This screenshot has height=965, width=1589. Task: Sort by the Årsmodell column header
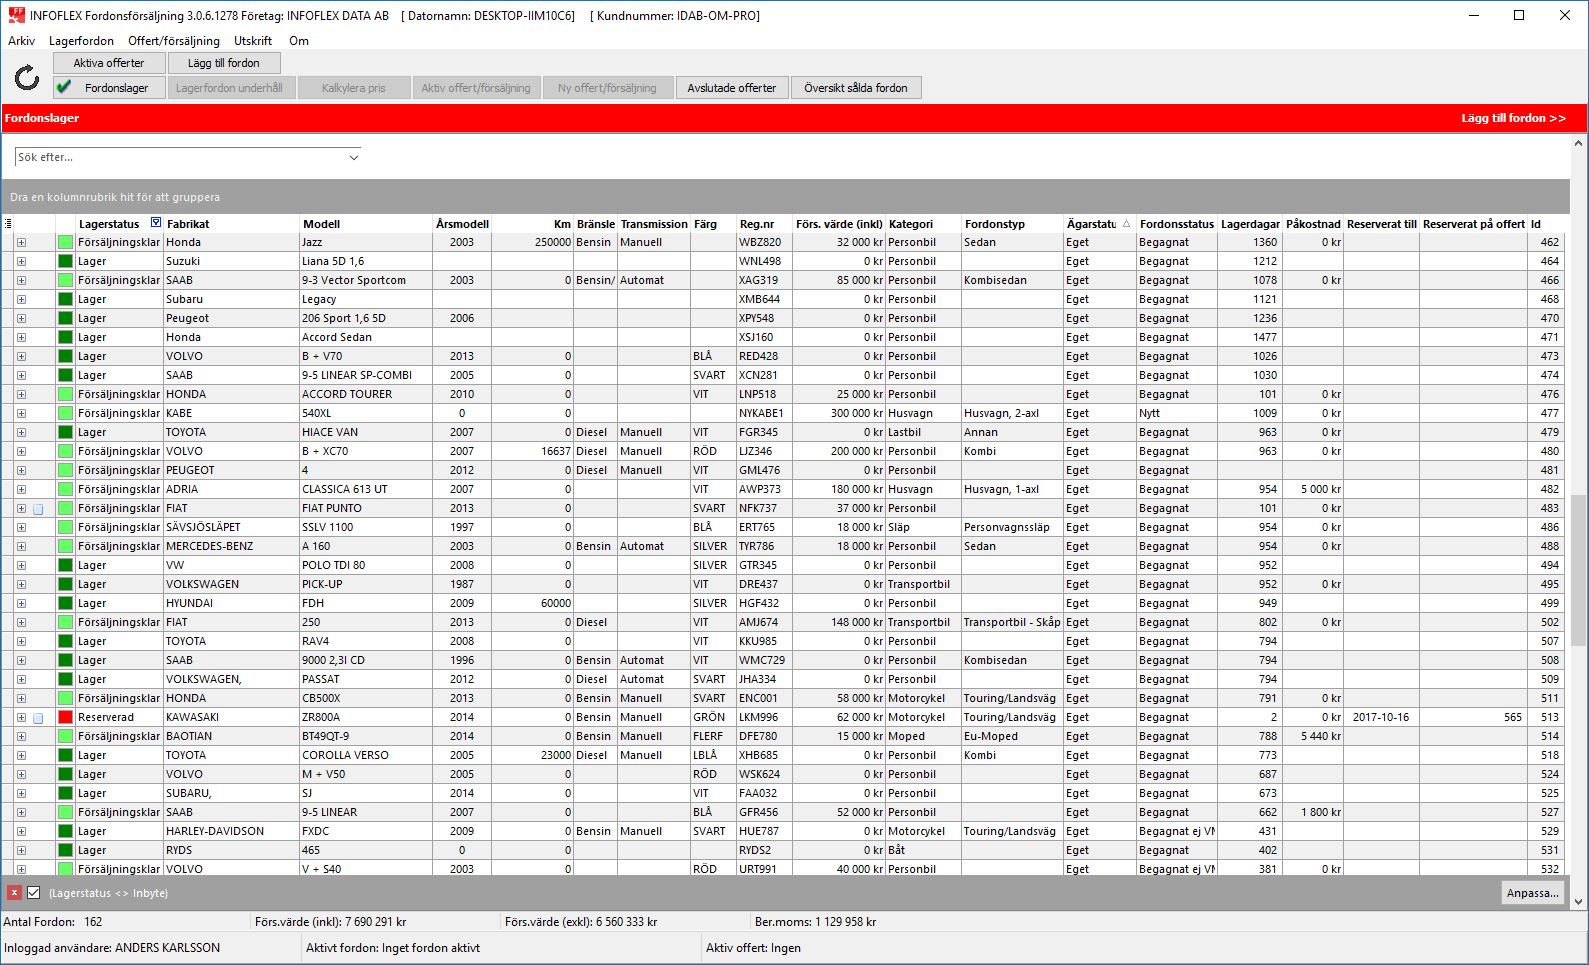coord(462,224)
